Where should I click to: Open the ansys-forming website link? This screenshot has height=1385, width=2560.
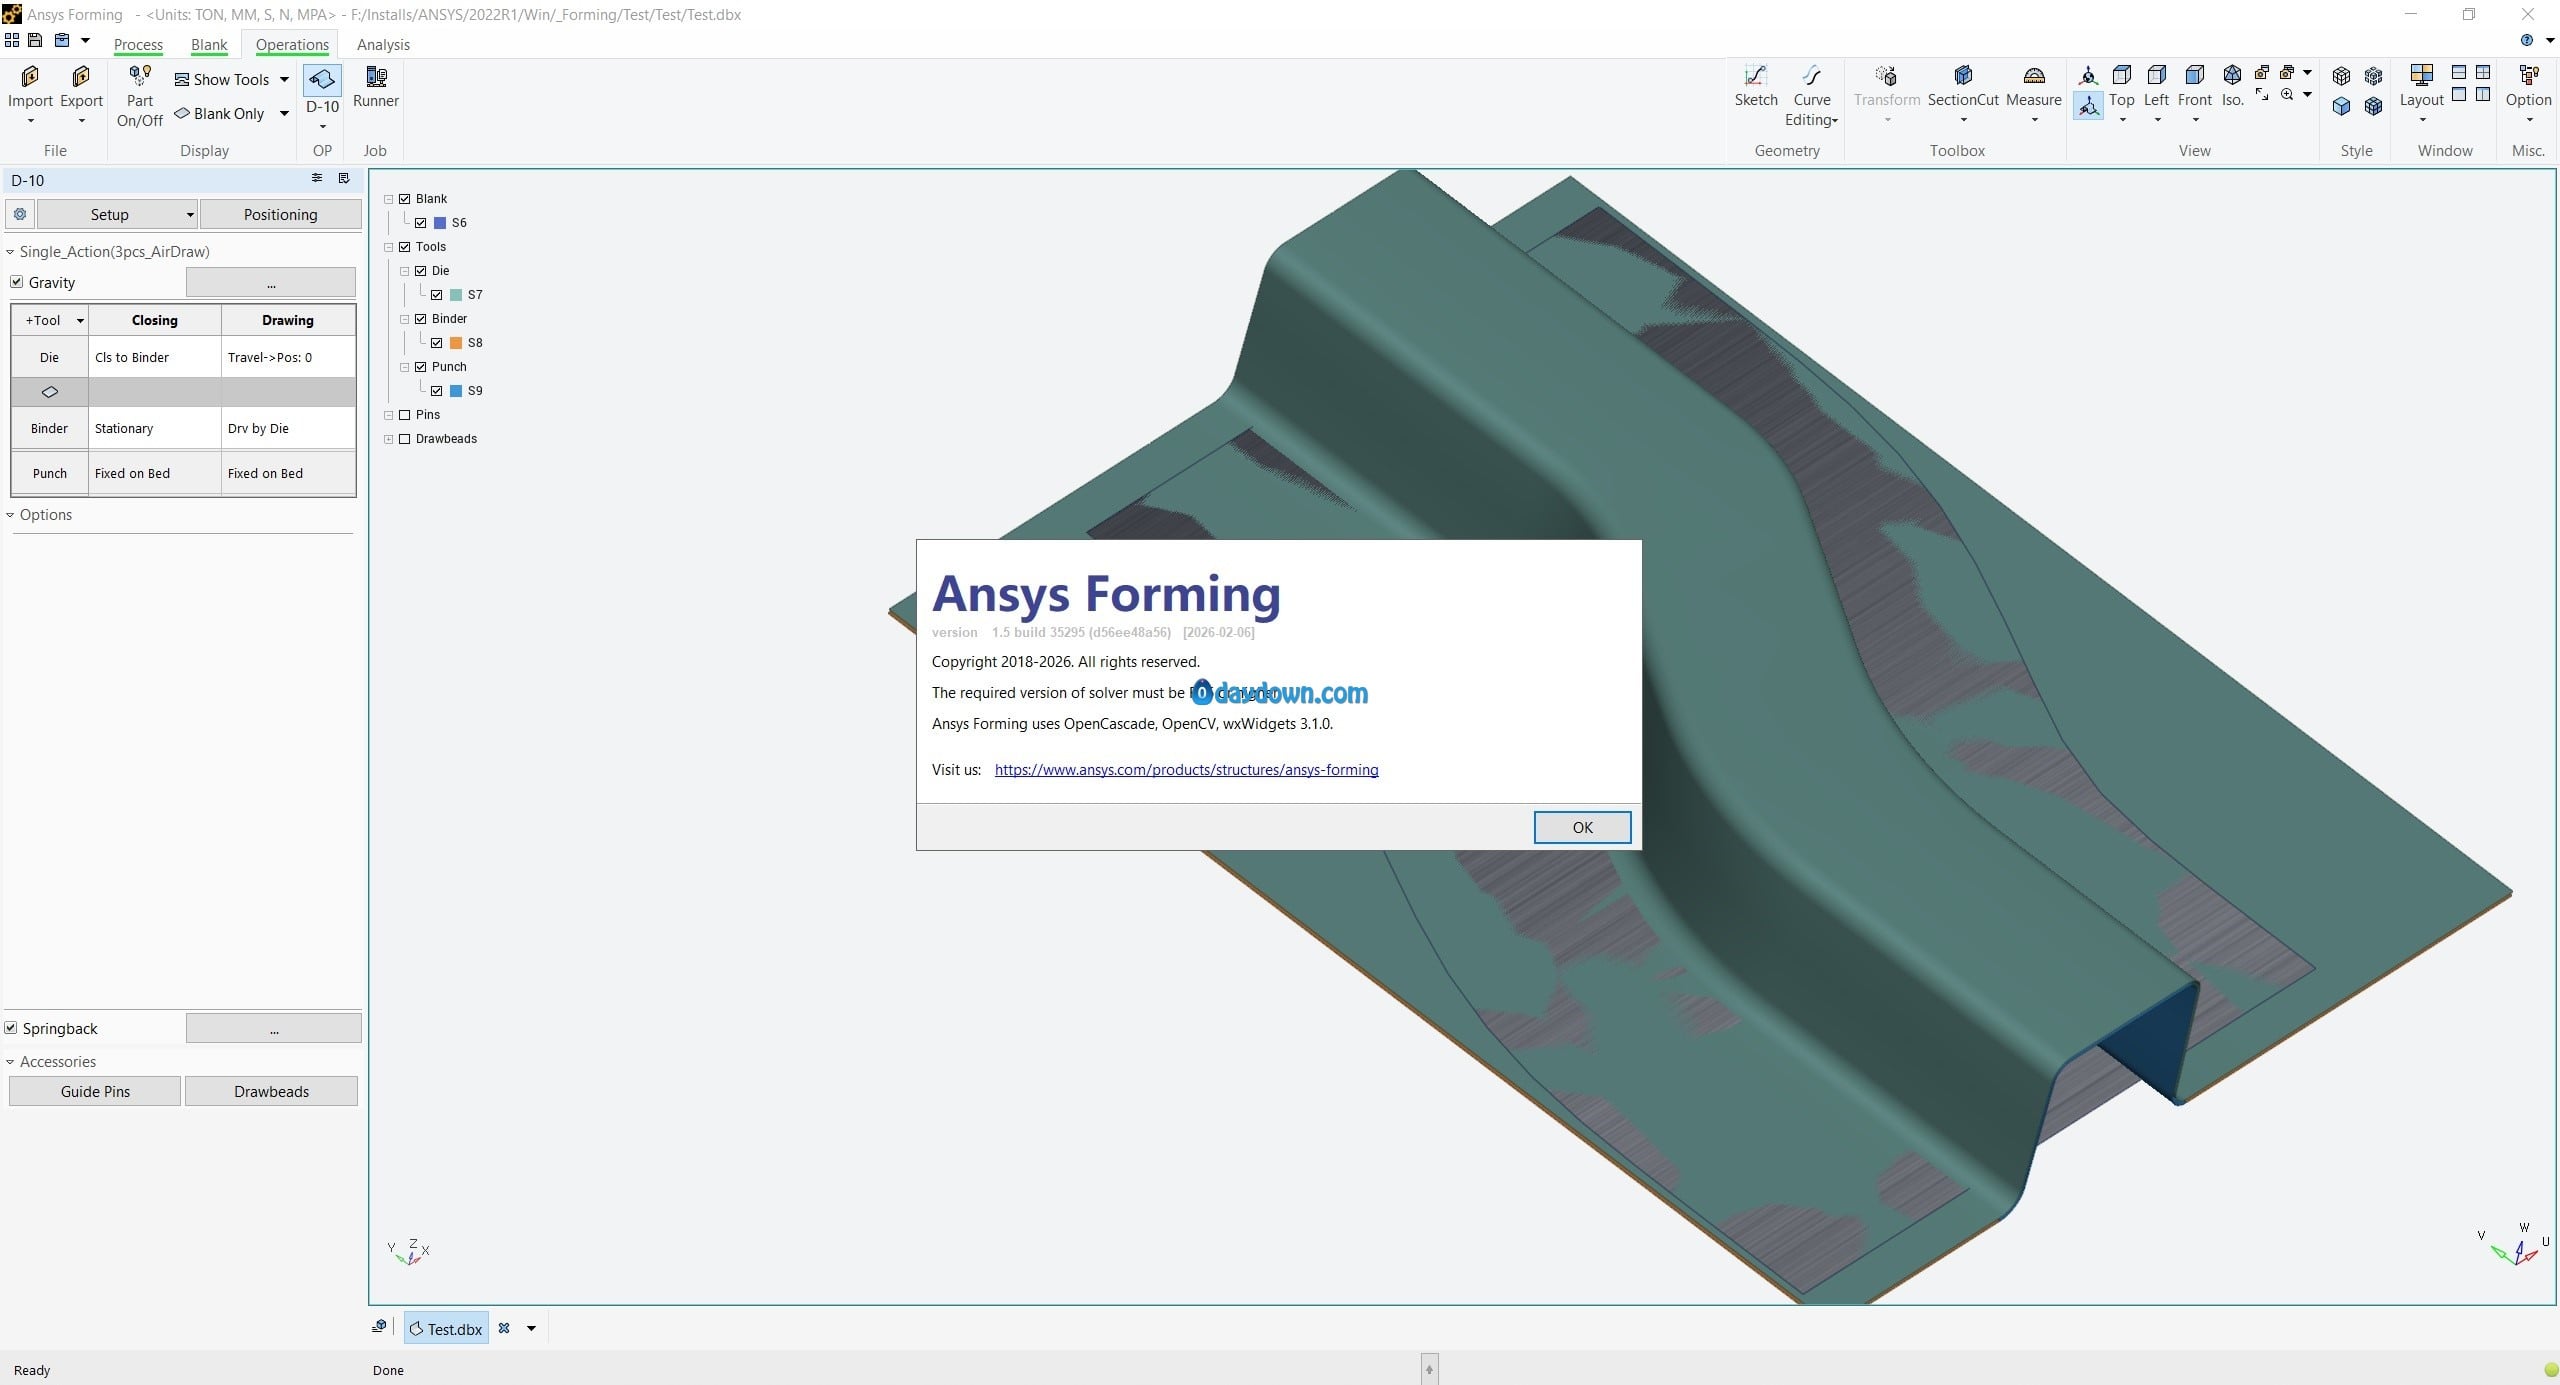click(x=1186, y=769)
